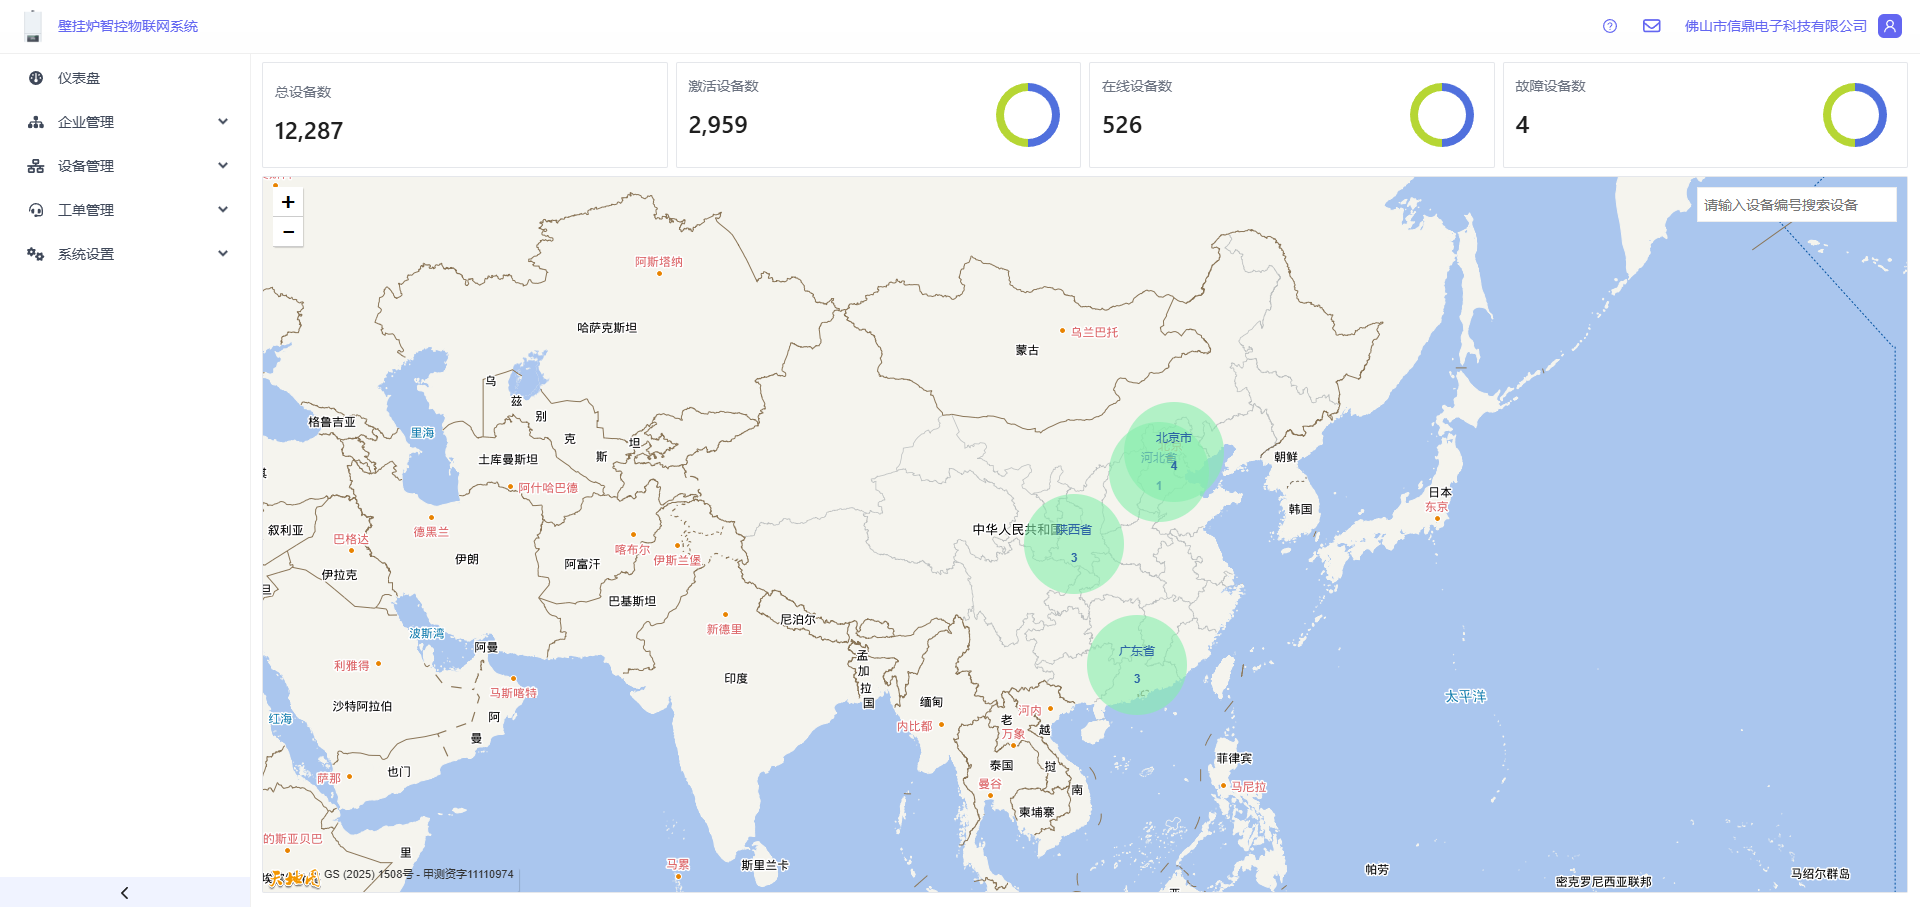Click the dashboard gauge icon
The height and width of the screenshot is (907, 1920).
click(36, 78)
